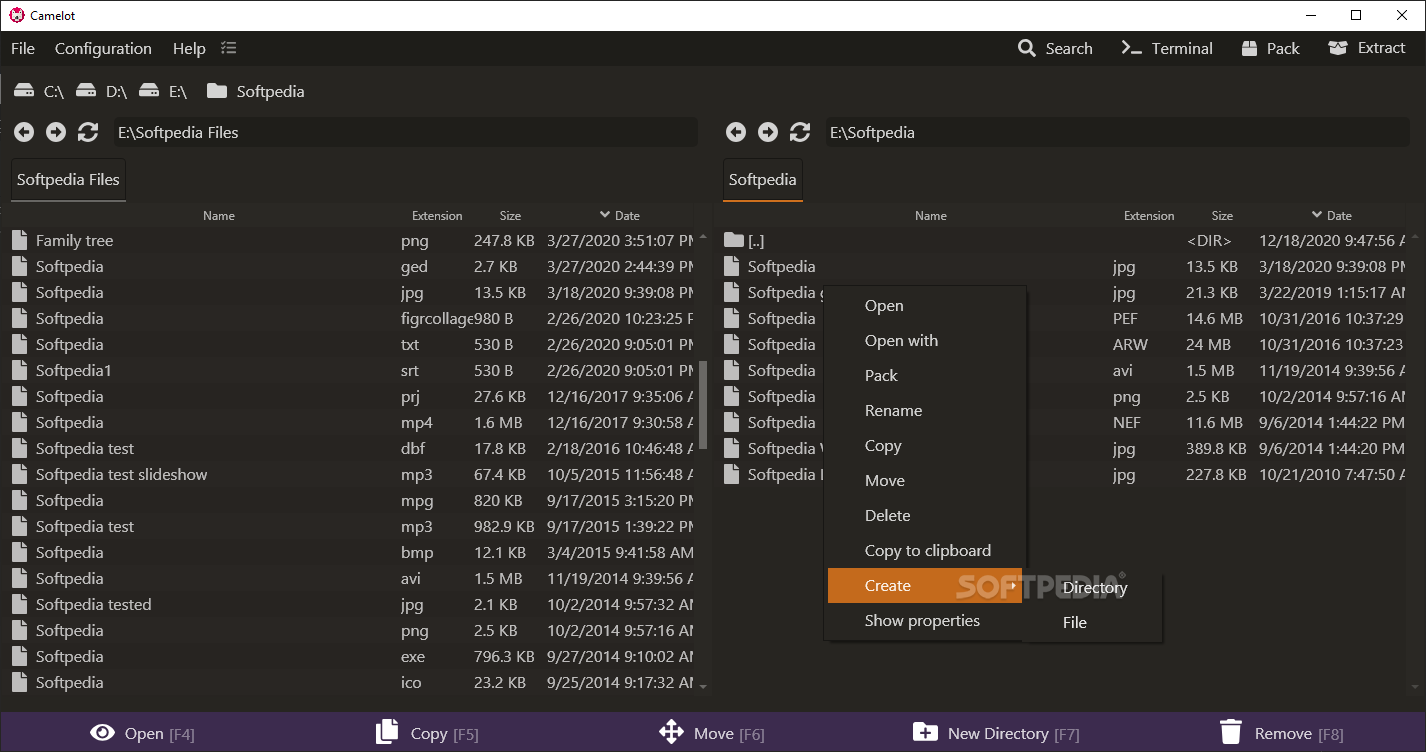
Task: Choose Copy to clipboard
Action: [925, 551]
